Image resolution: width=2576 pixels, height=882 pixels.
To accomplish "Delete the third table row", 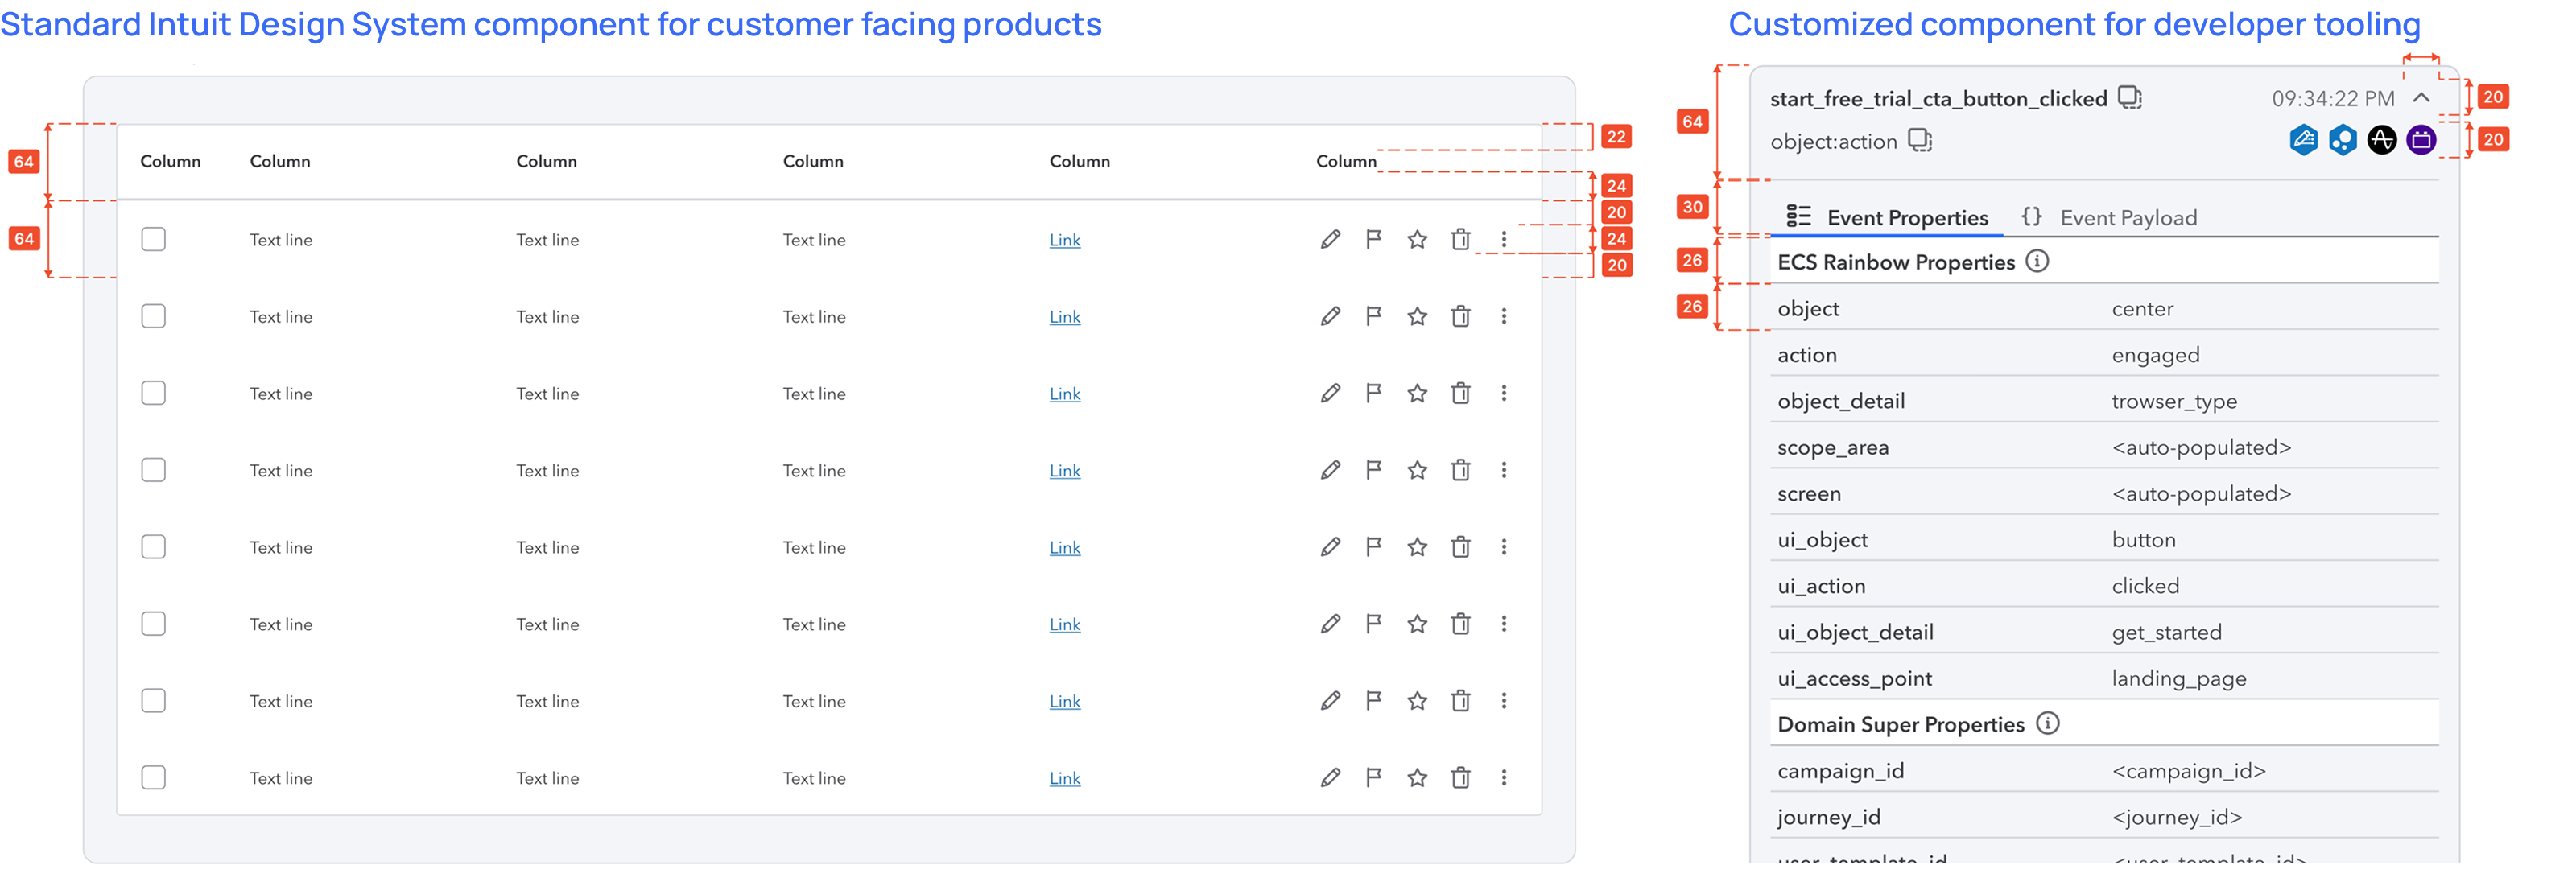I will (1460, 393).
